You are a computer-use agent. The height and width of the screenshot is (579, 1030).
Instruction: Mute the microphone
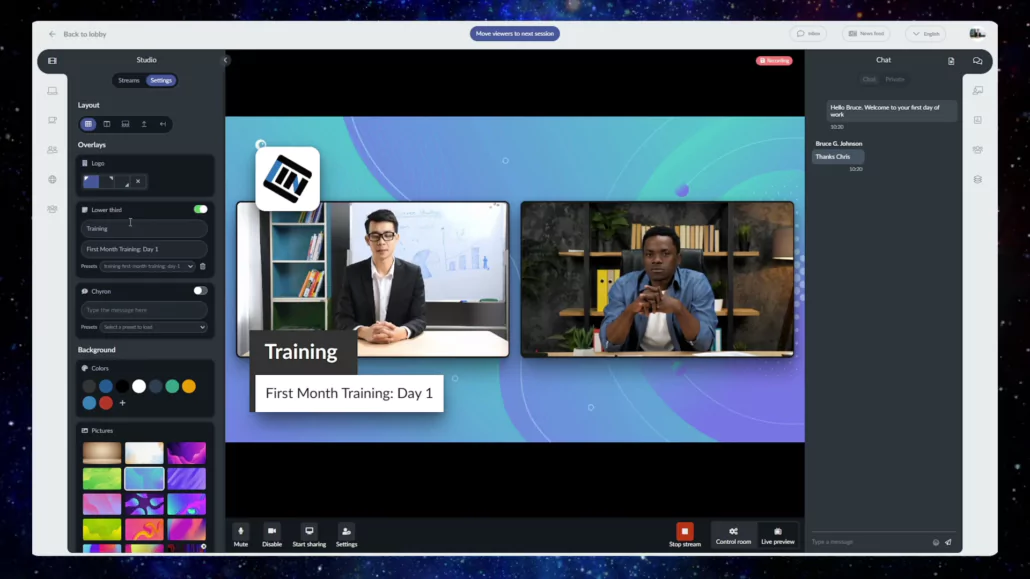coord(240,534)
